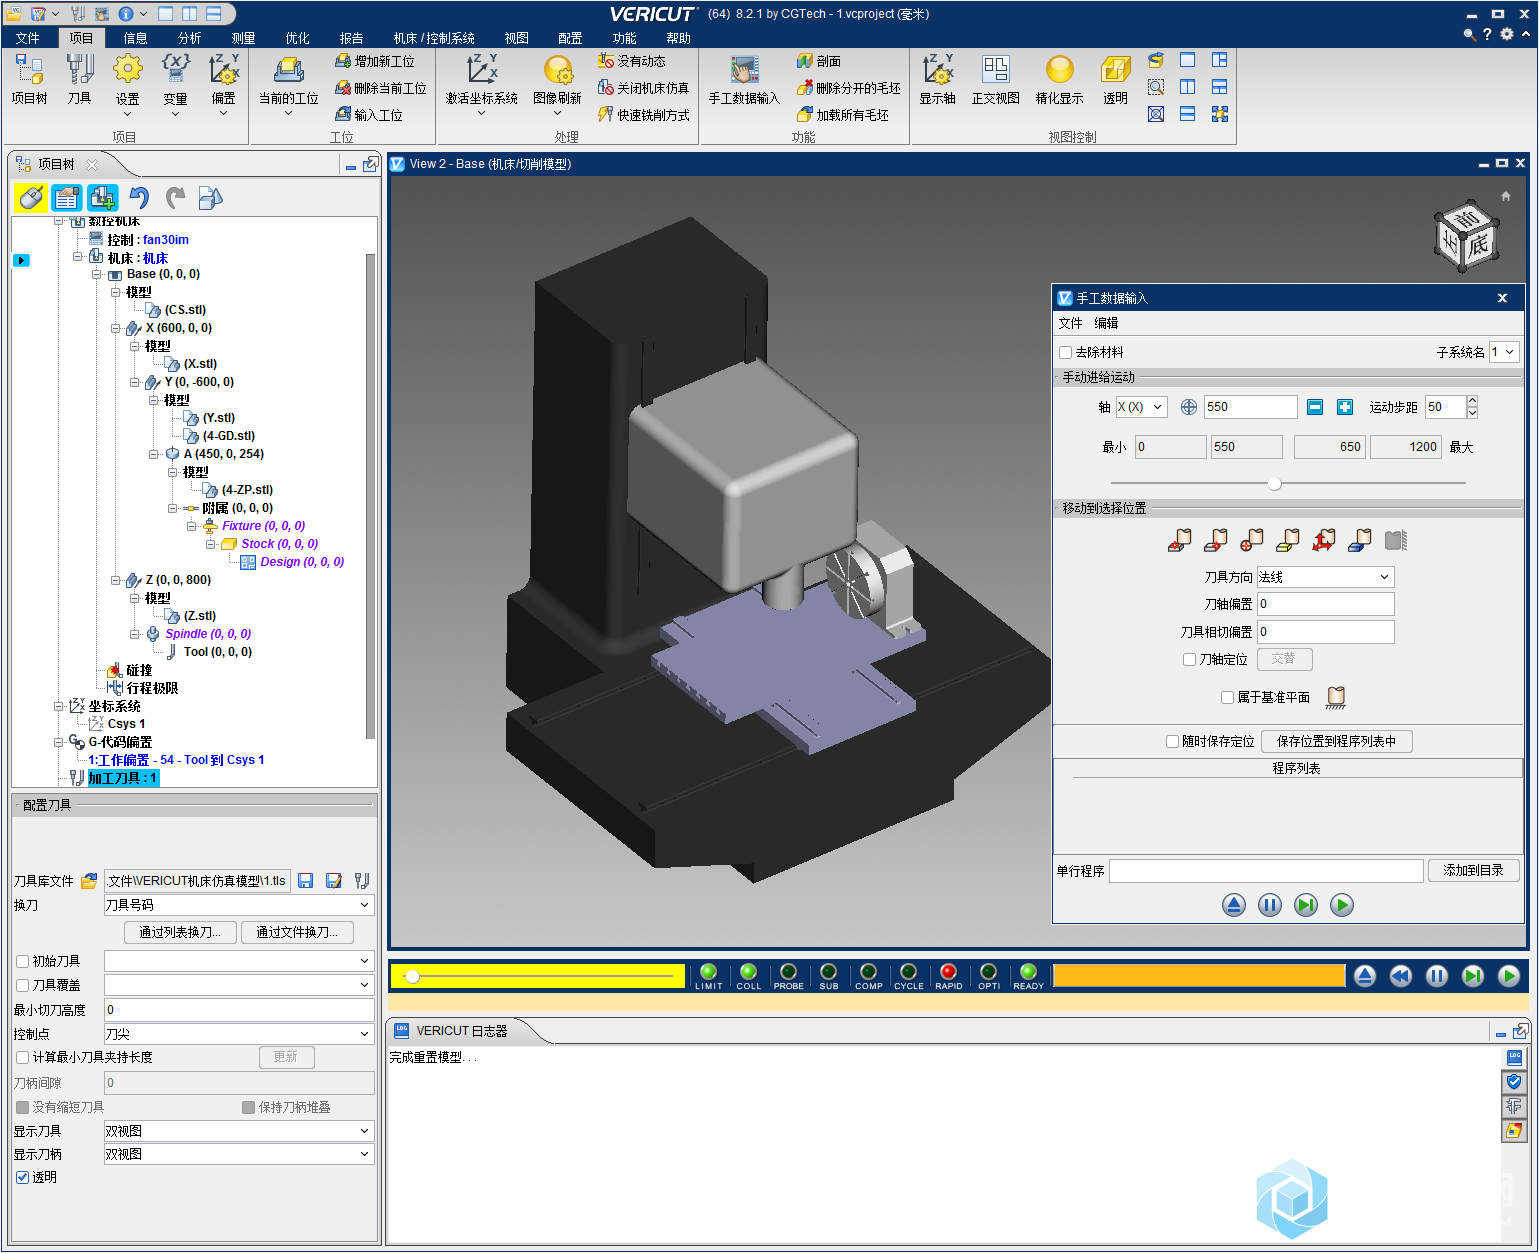Enable 随时保存定位 checkbox

(1173, 741)
